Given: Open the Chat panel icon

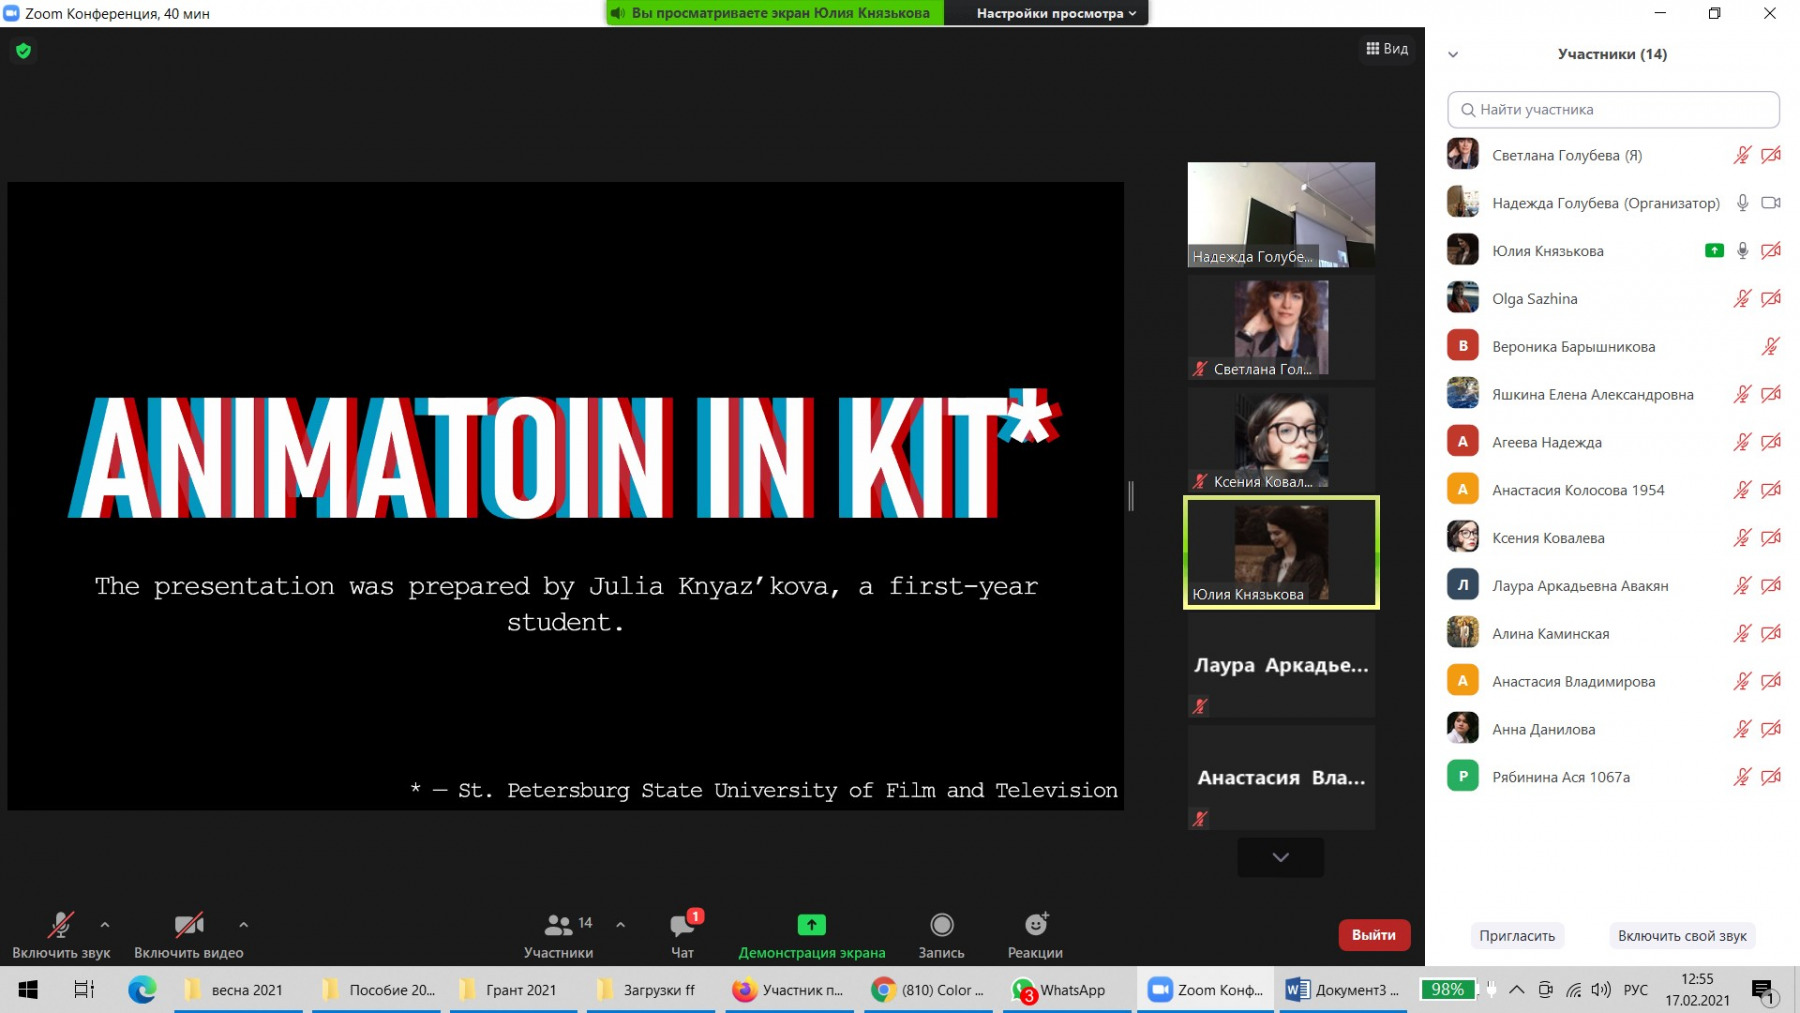Looking at the screenshot, I should coord(683,926).
